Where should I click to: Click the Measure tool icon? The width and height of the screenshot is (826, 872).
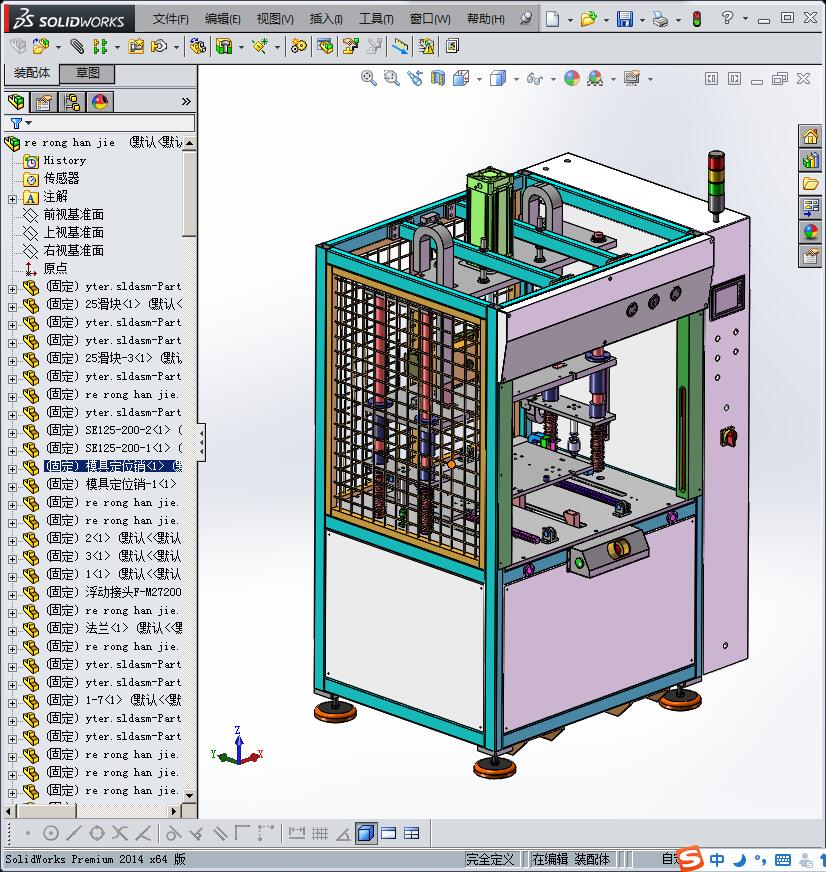(399, 46)
